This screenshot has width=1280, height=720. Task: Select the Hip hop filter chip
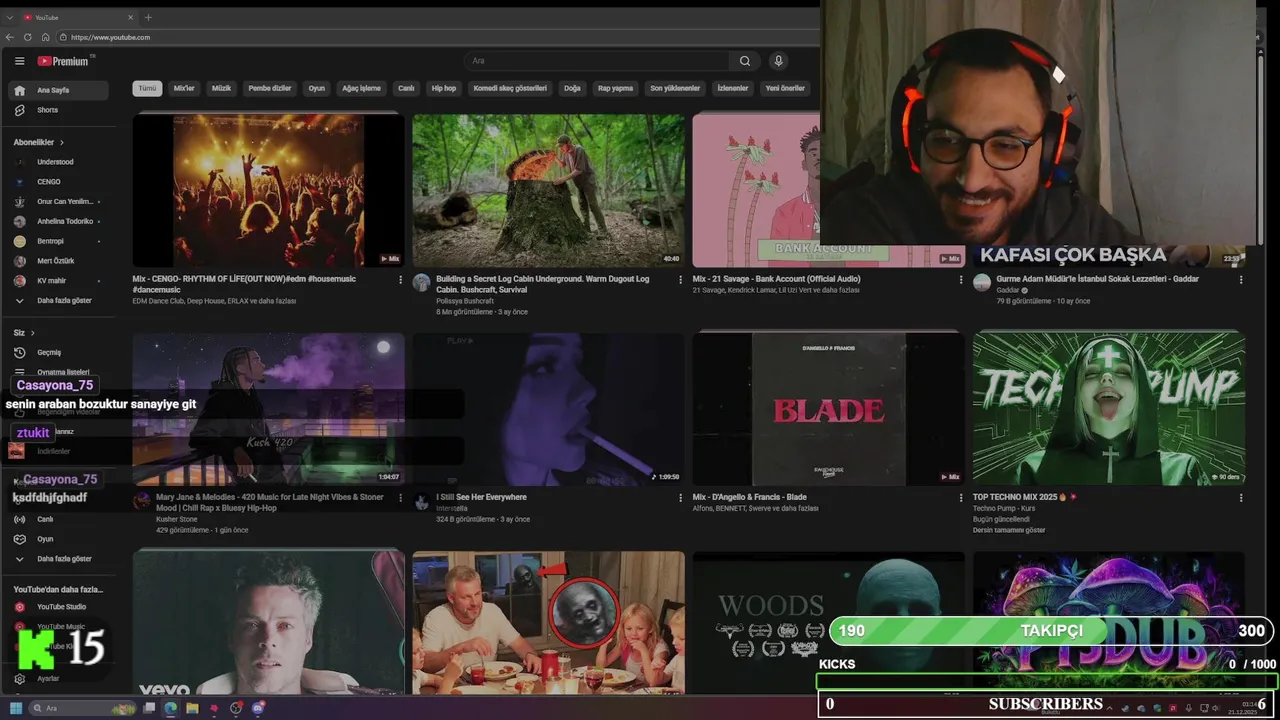point(444,88)
